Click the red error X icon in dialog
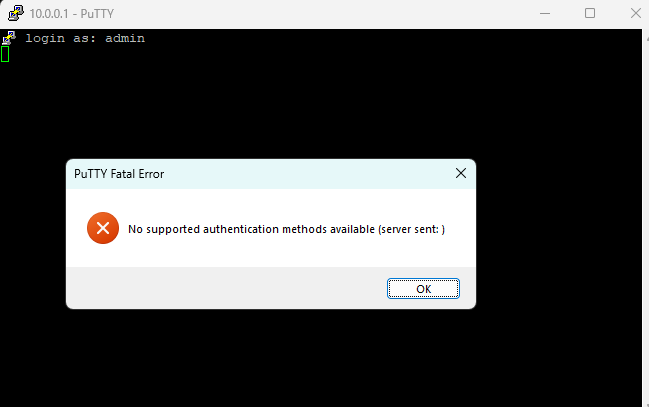 103,228
